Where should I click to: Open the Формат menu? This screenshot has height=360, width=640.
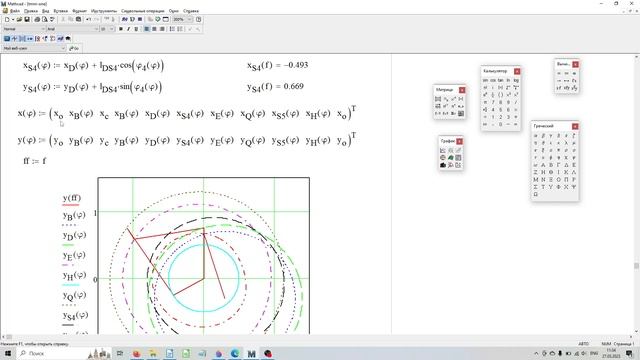click(80, 11)
